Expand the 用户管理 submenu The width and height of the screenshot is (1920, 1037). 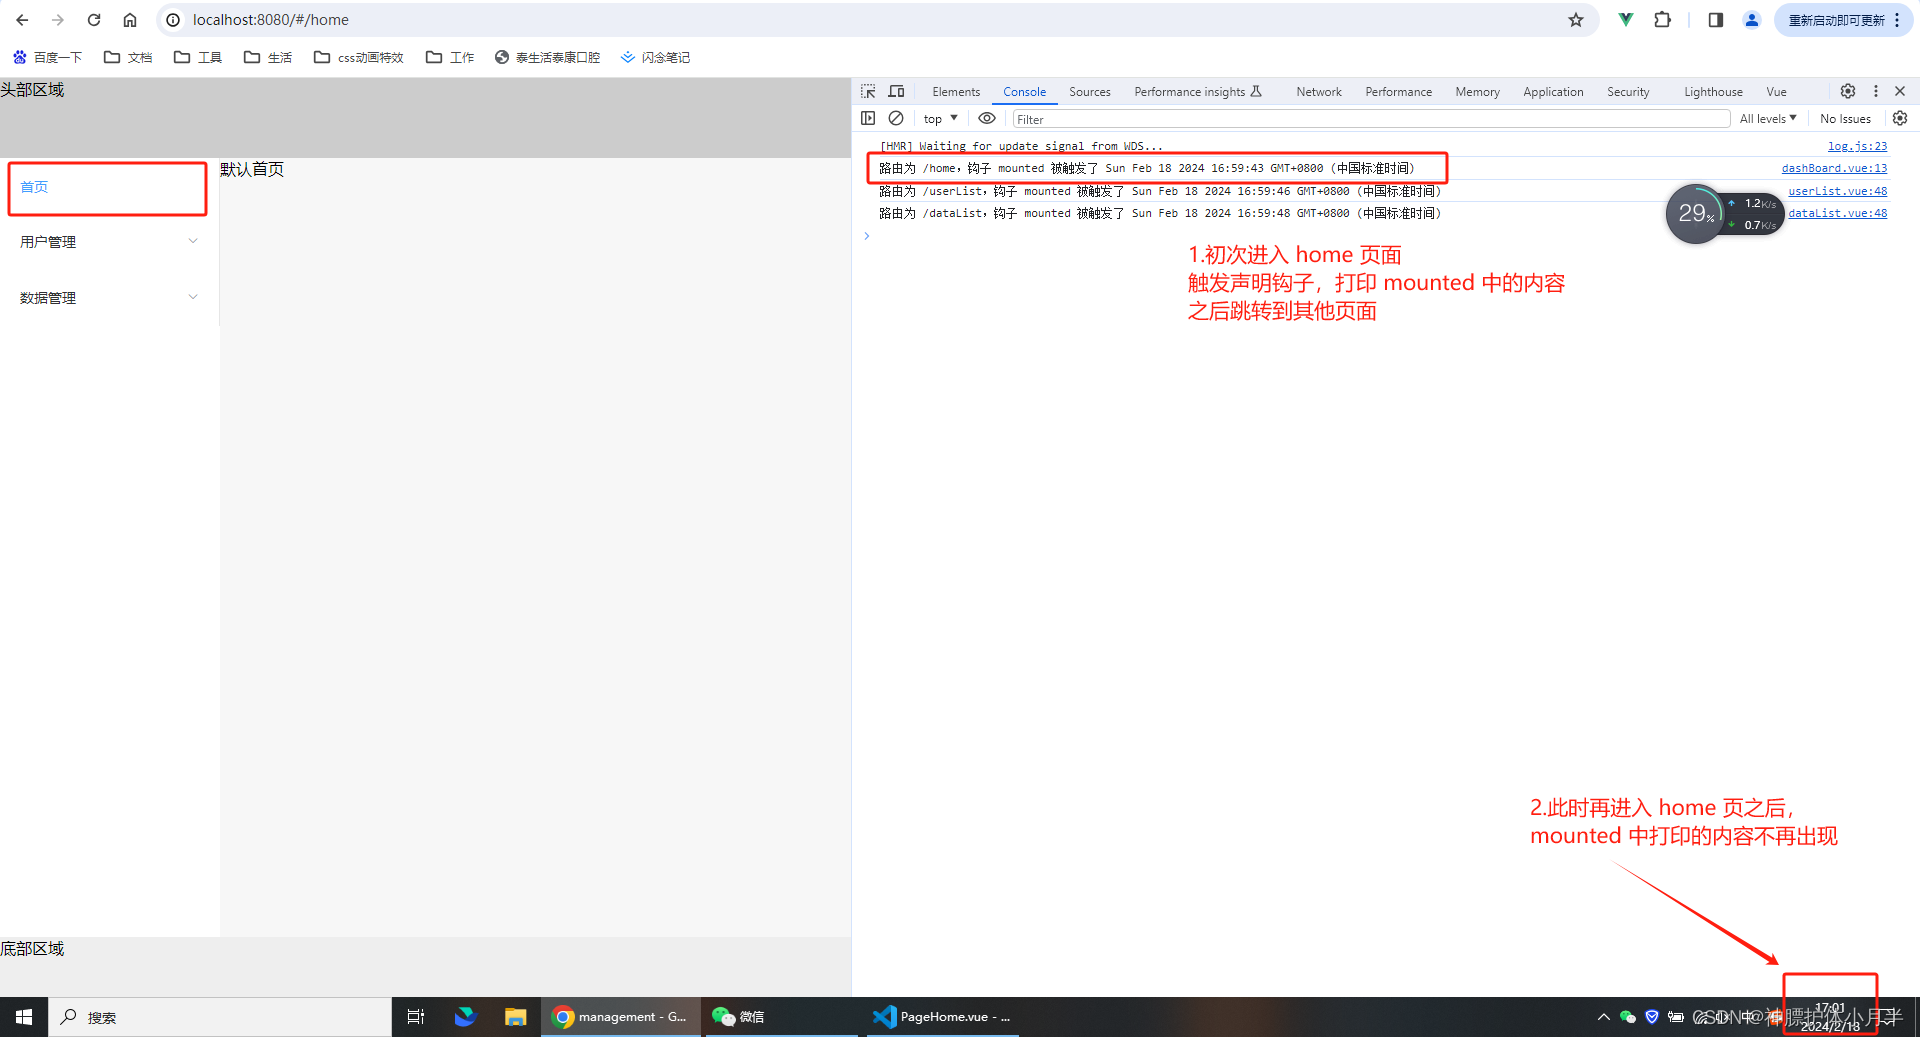tap(109, 242)
